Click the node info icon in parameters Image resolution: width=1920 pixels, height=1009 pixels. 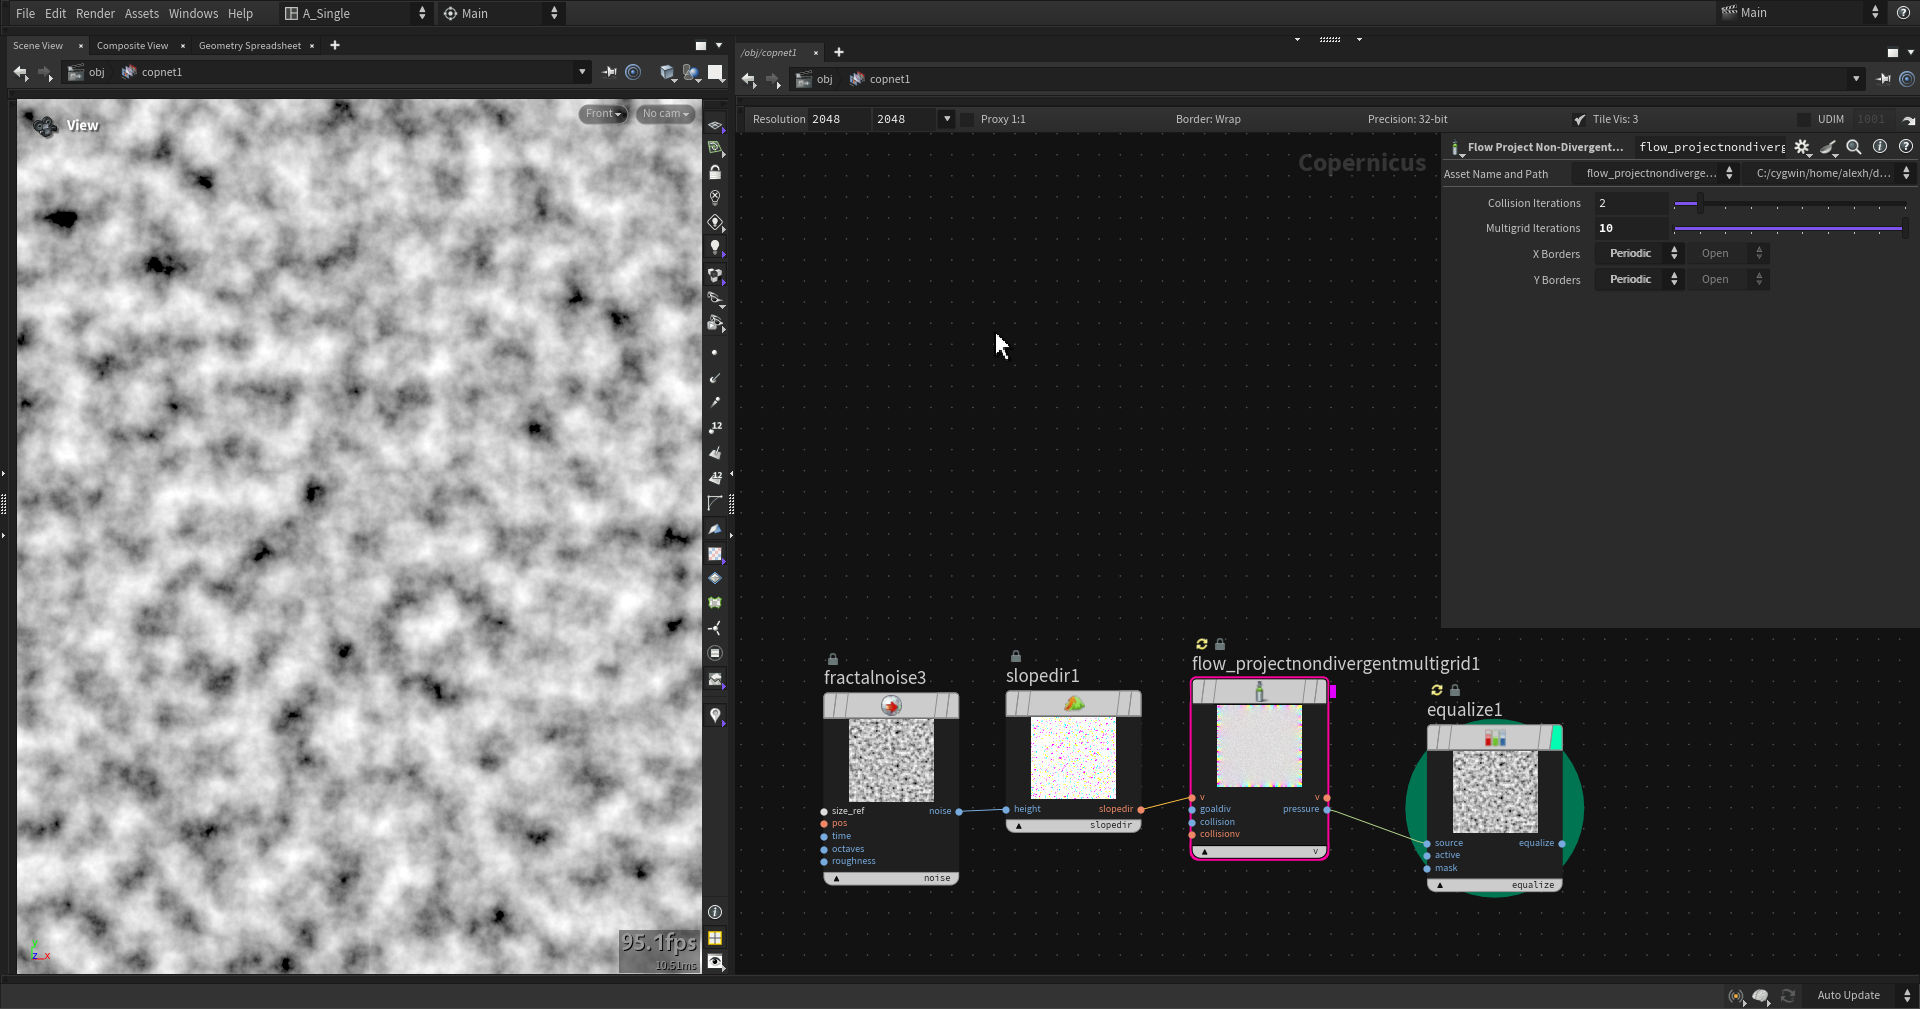tap(1880, 147)
